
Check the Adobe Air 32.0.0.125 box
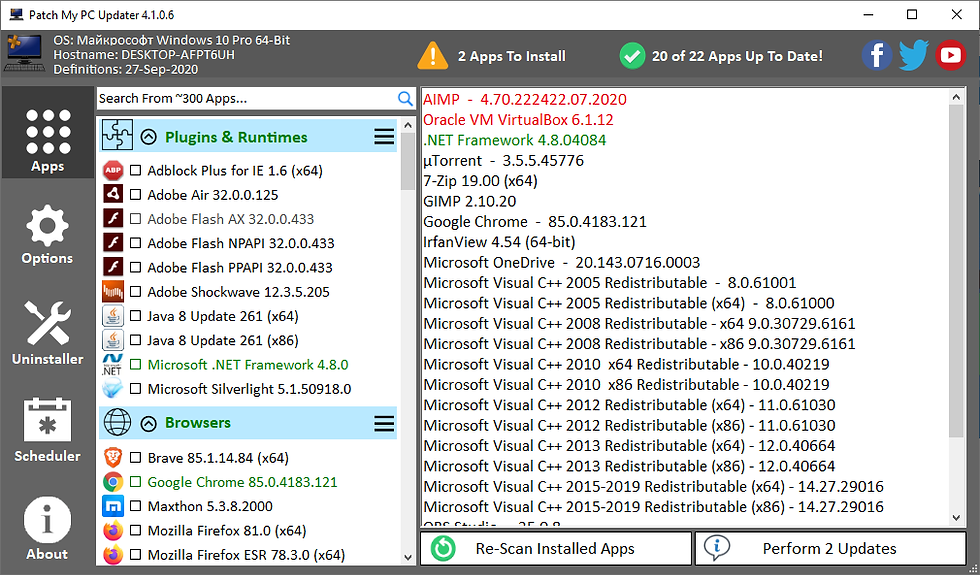point(136,195)
